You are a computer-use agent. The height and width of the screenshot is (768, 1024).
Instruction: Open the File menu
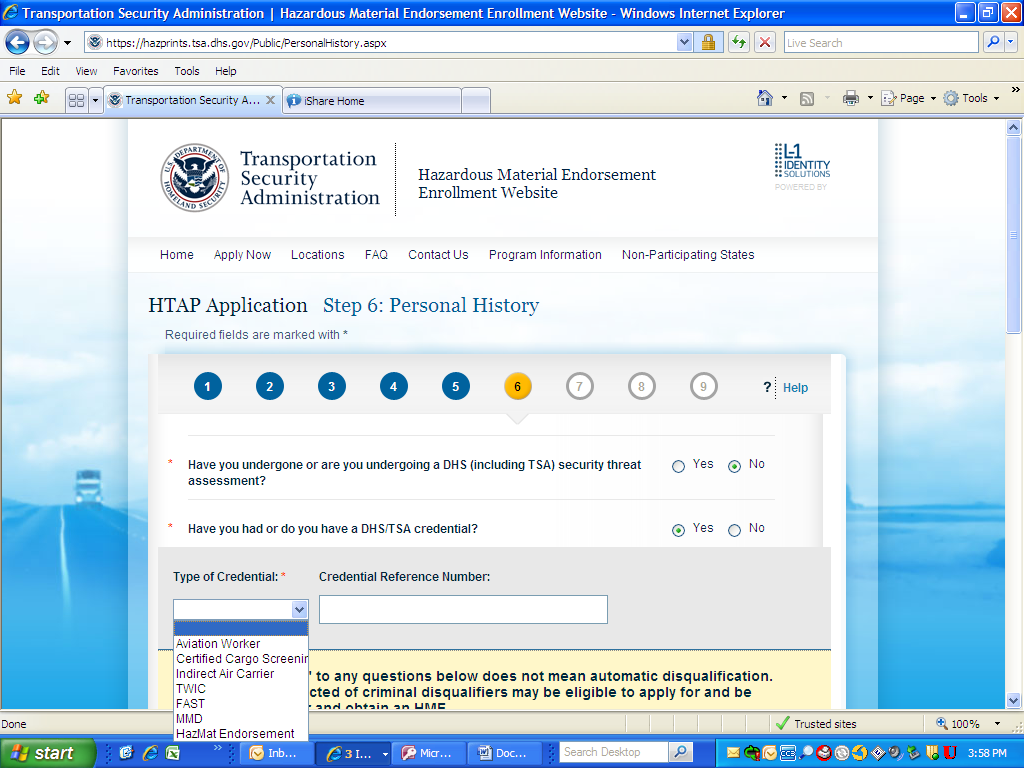17,71
